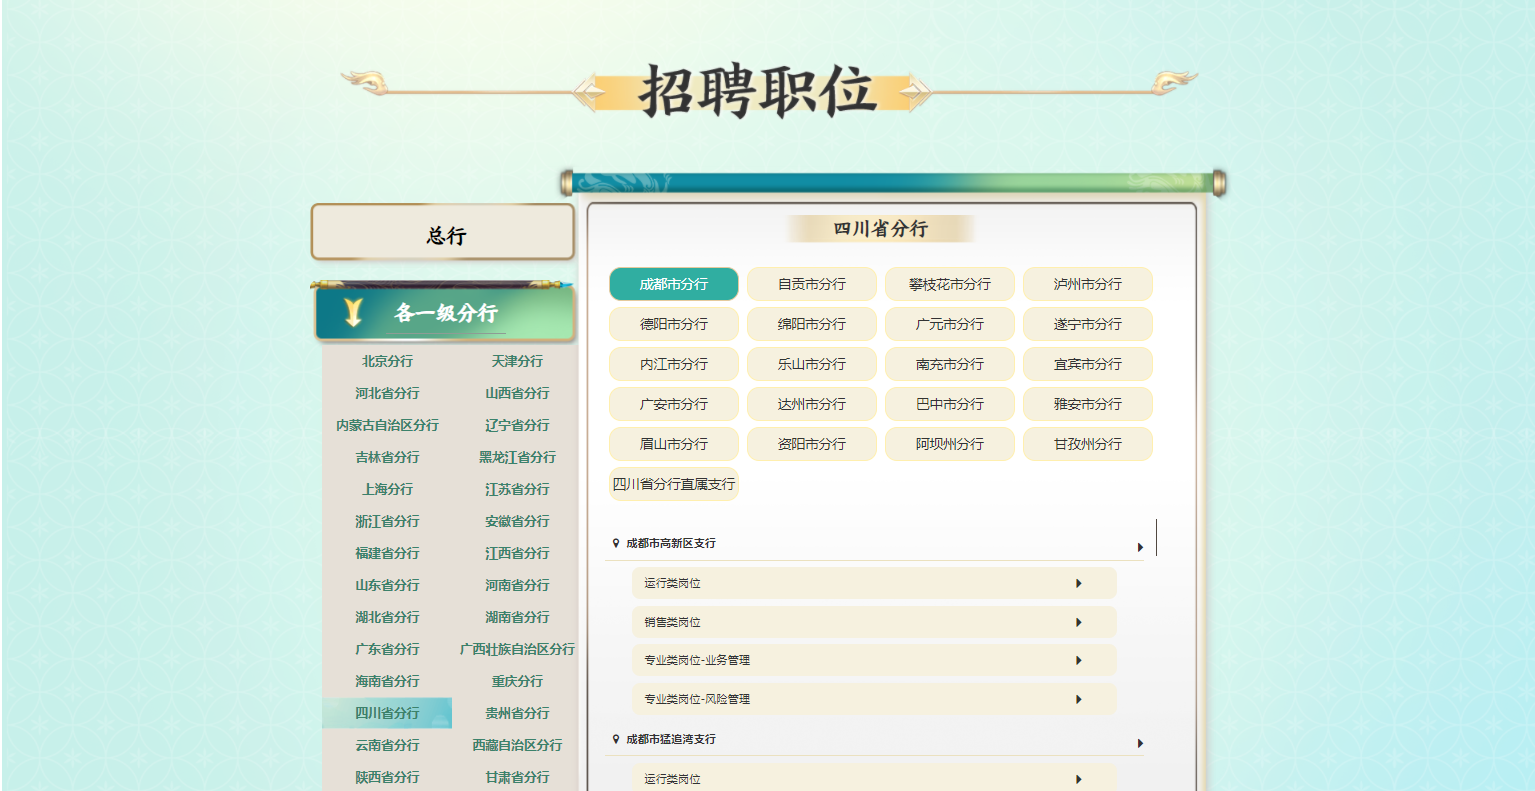Choose 山东省分行

coord(387,585)
